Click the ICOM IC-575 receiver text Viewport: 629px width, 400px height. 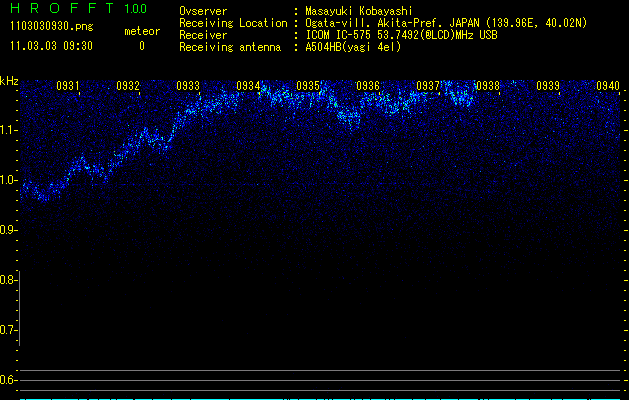401,35
